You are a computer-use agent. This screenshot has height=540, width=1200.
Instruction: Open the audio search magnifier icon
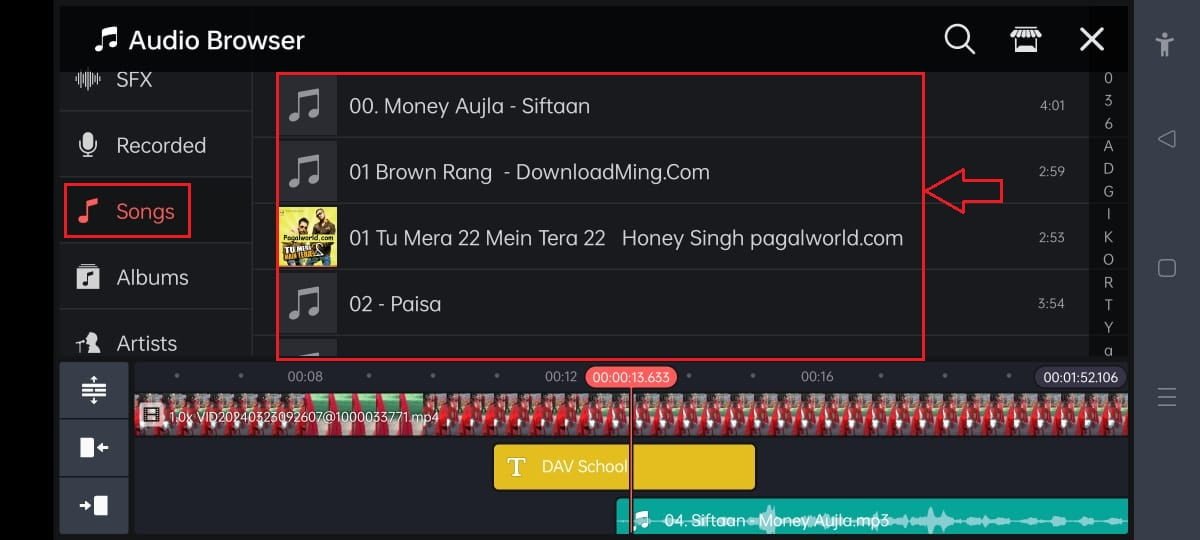[959, 39]
